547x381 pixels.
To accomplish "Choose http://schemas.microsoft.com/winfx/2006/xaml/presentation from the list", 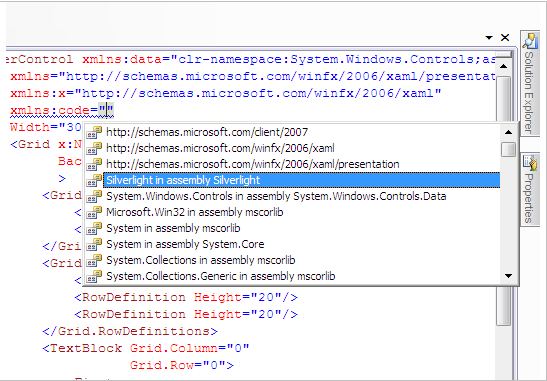I will point(253,164).
